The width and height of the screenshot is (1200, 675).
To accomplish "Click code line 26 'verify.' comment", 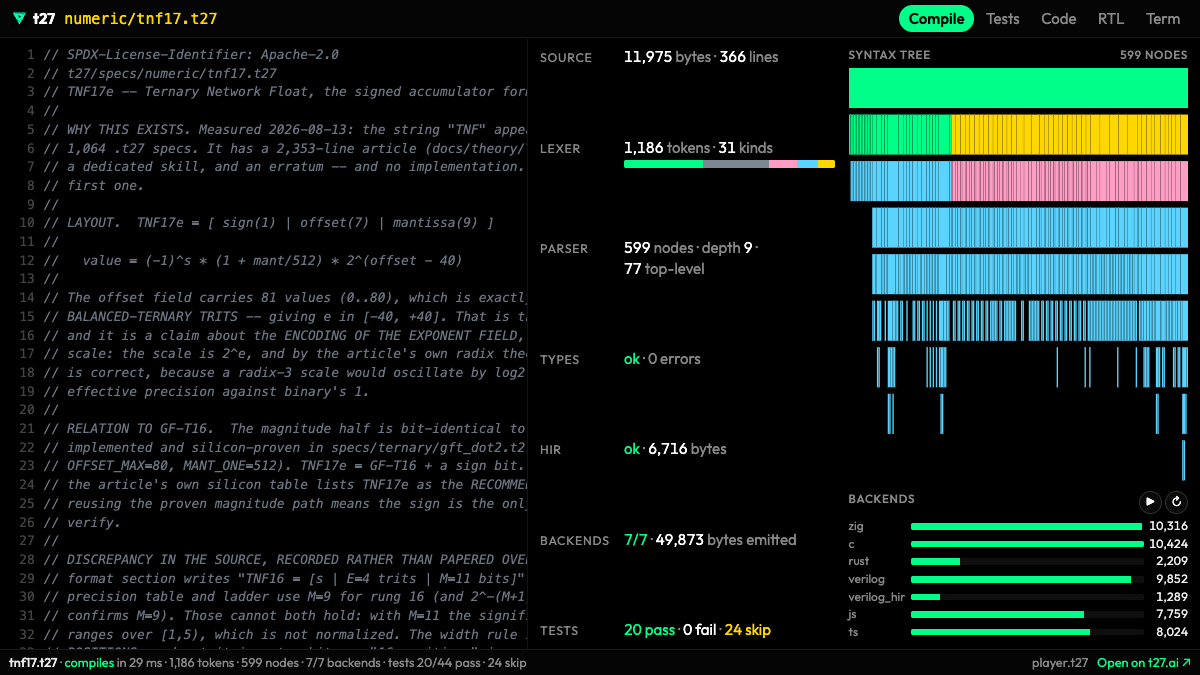I will click(x=82, y=522).
